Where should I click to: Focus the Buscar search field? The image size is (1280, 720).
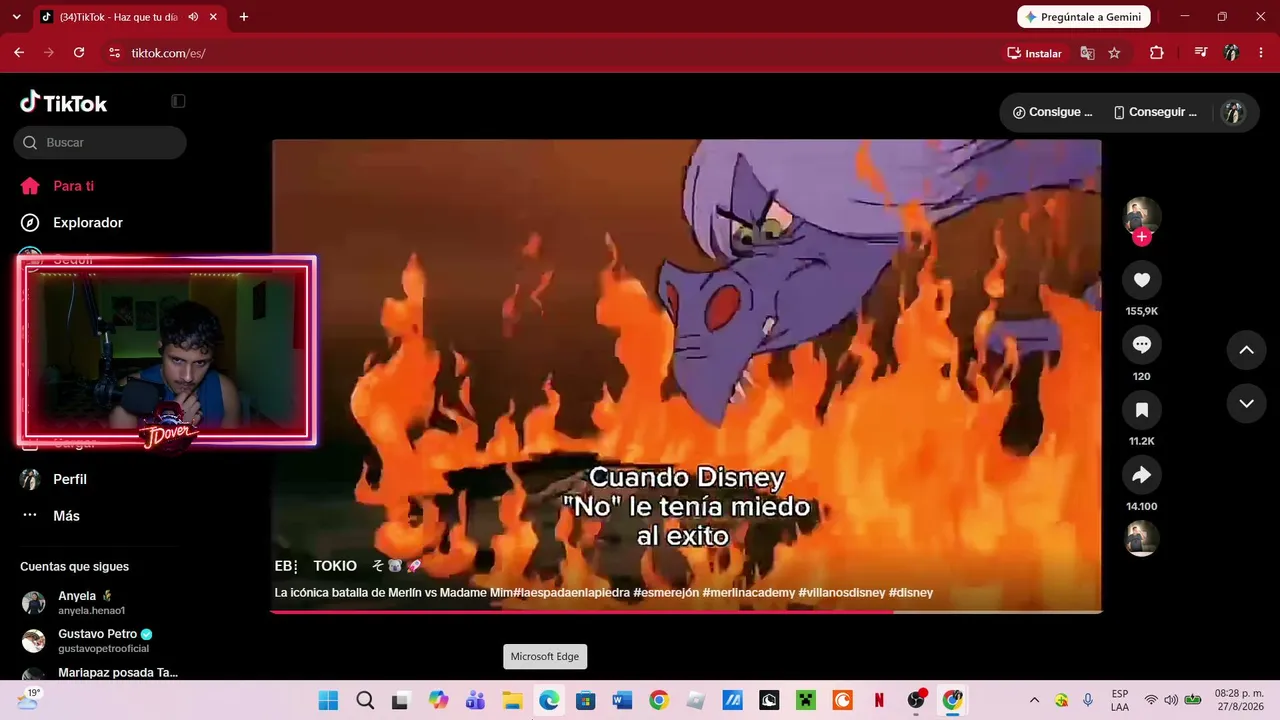(100, 142)
